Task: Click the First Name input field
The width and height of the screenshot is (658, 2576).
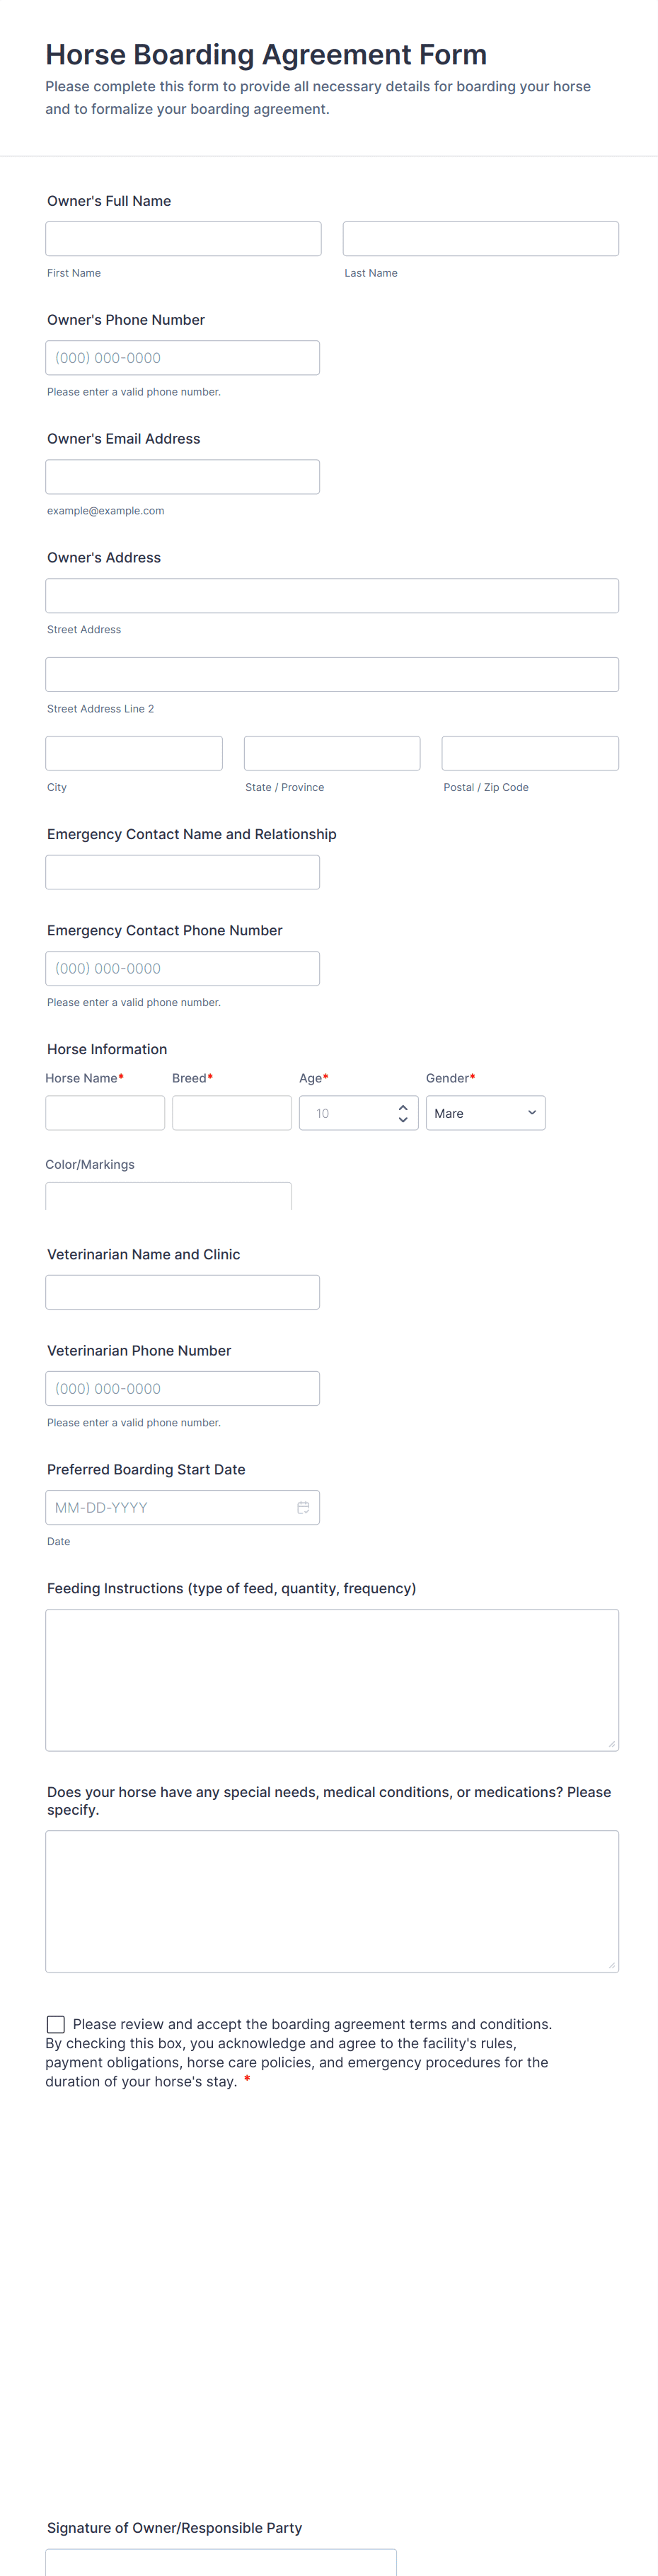Action: click(x=183, y=239)
